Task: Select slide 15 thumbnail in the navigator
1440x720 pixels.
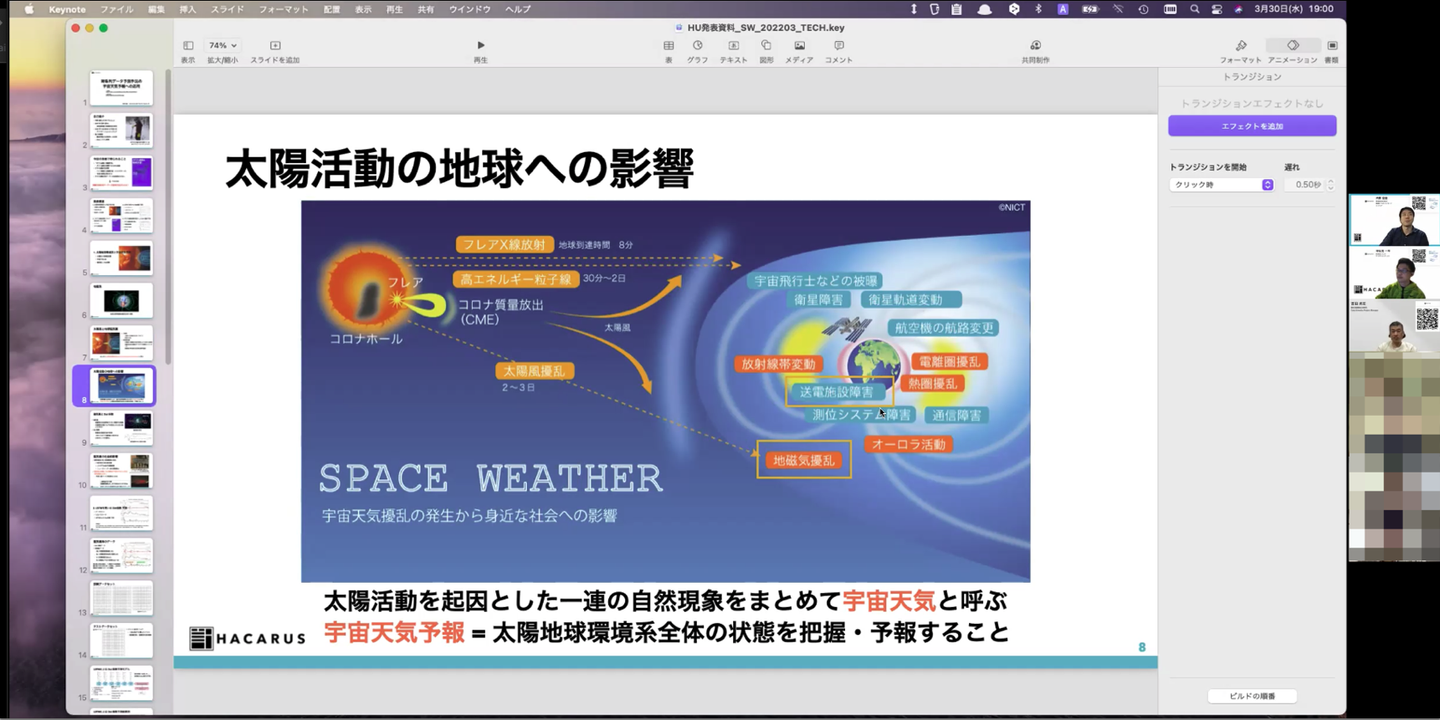Action: point(121,683)
